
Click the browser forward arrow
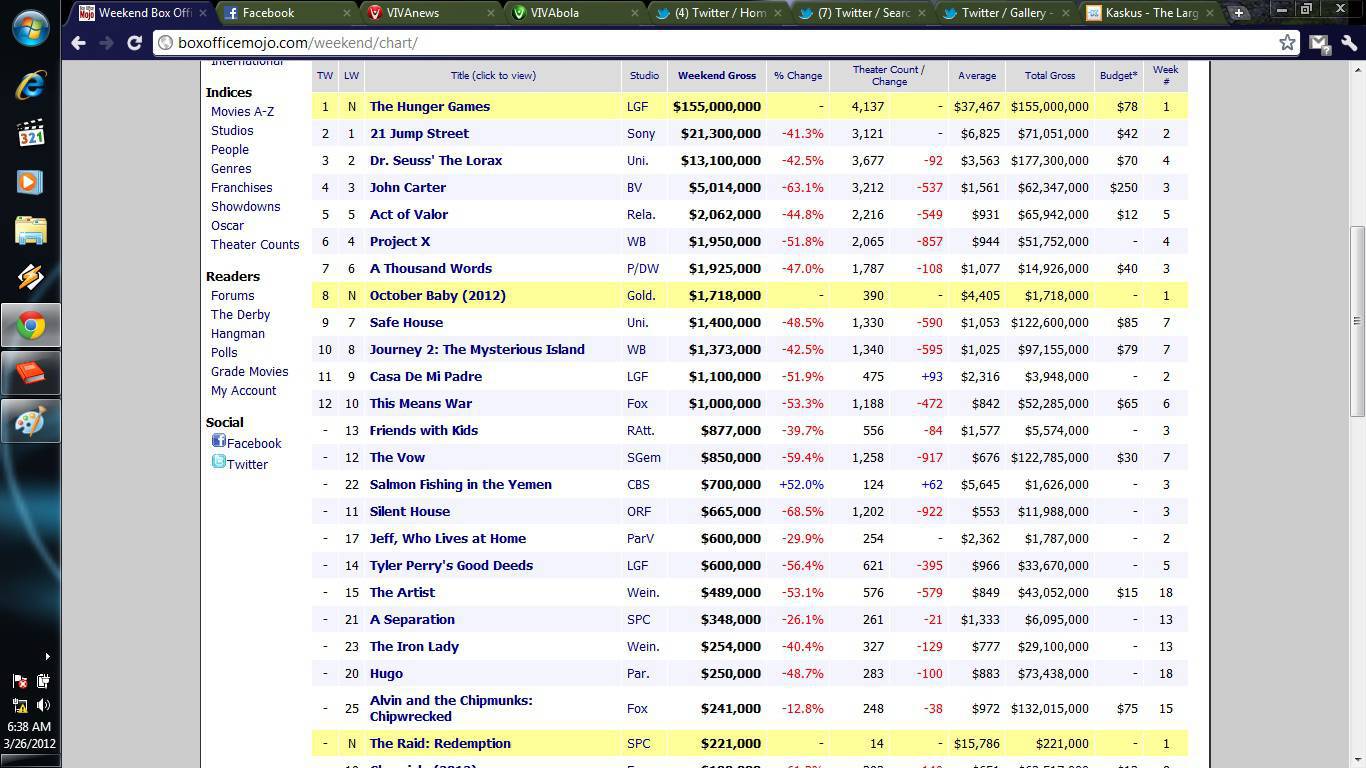pos(106,43)
